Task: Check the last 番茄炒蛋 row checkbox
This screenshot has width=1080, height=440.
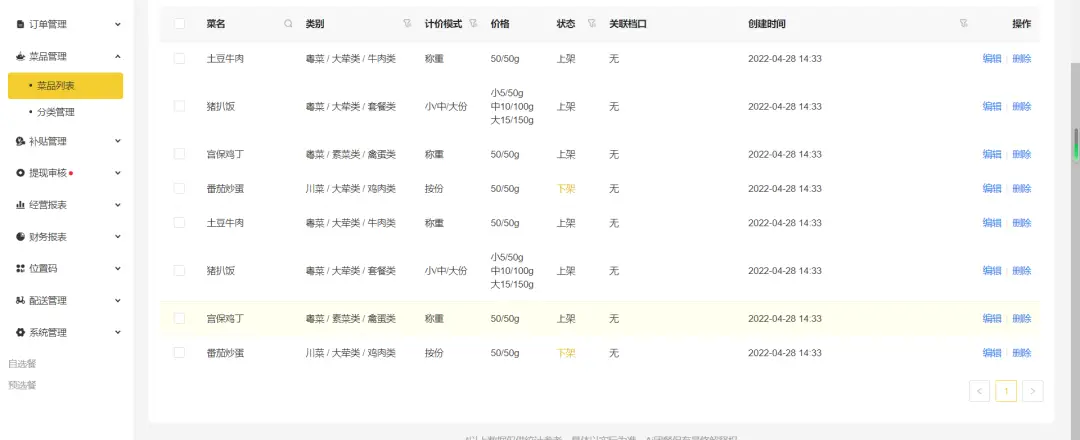Action: (x=179, y=353)
